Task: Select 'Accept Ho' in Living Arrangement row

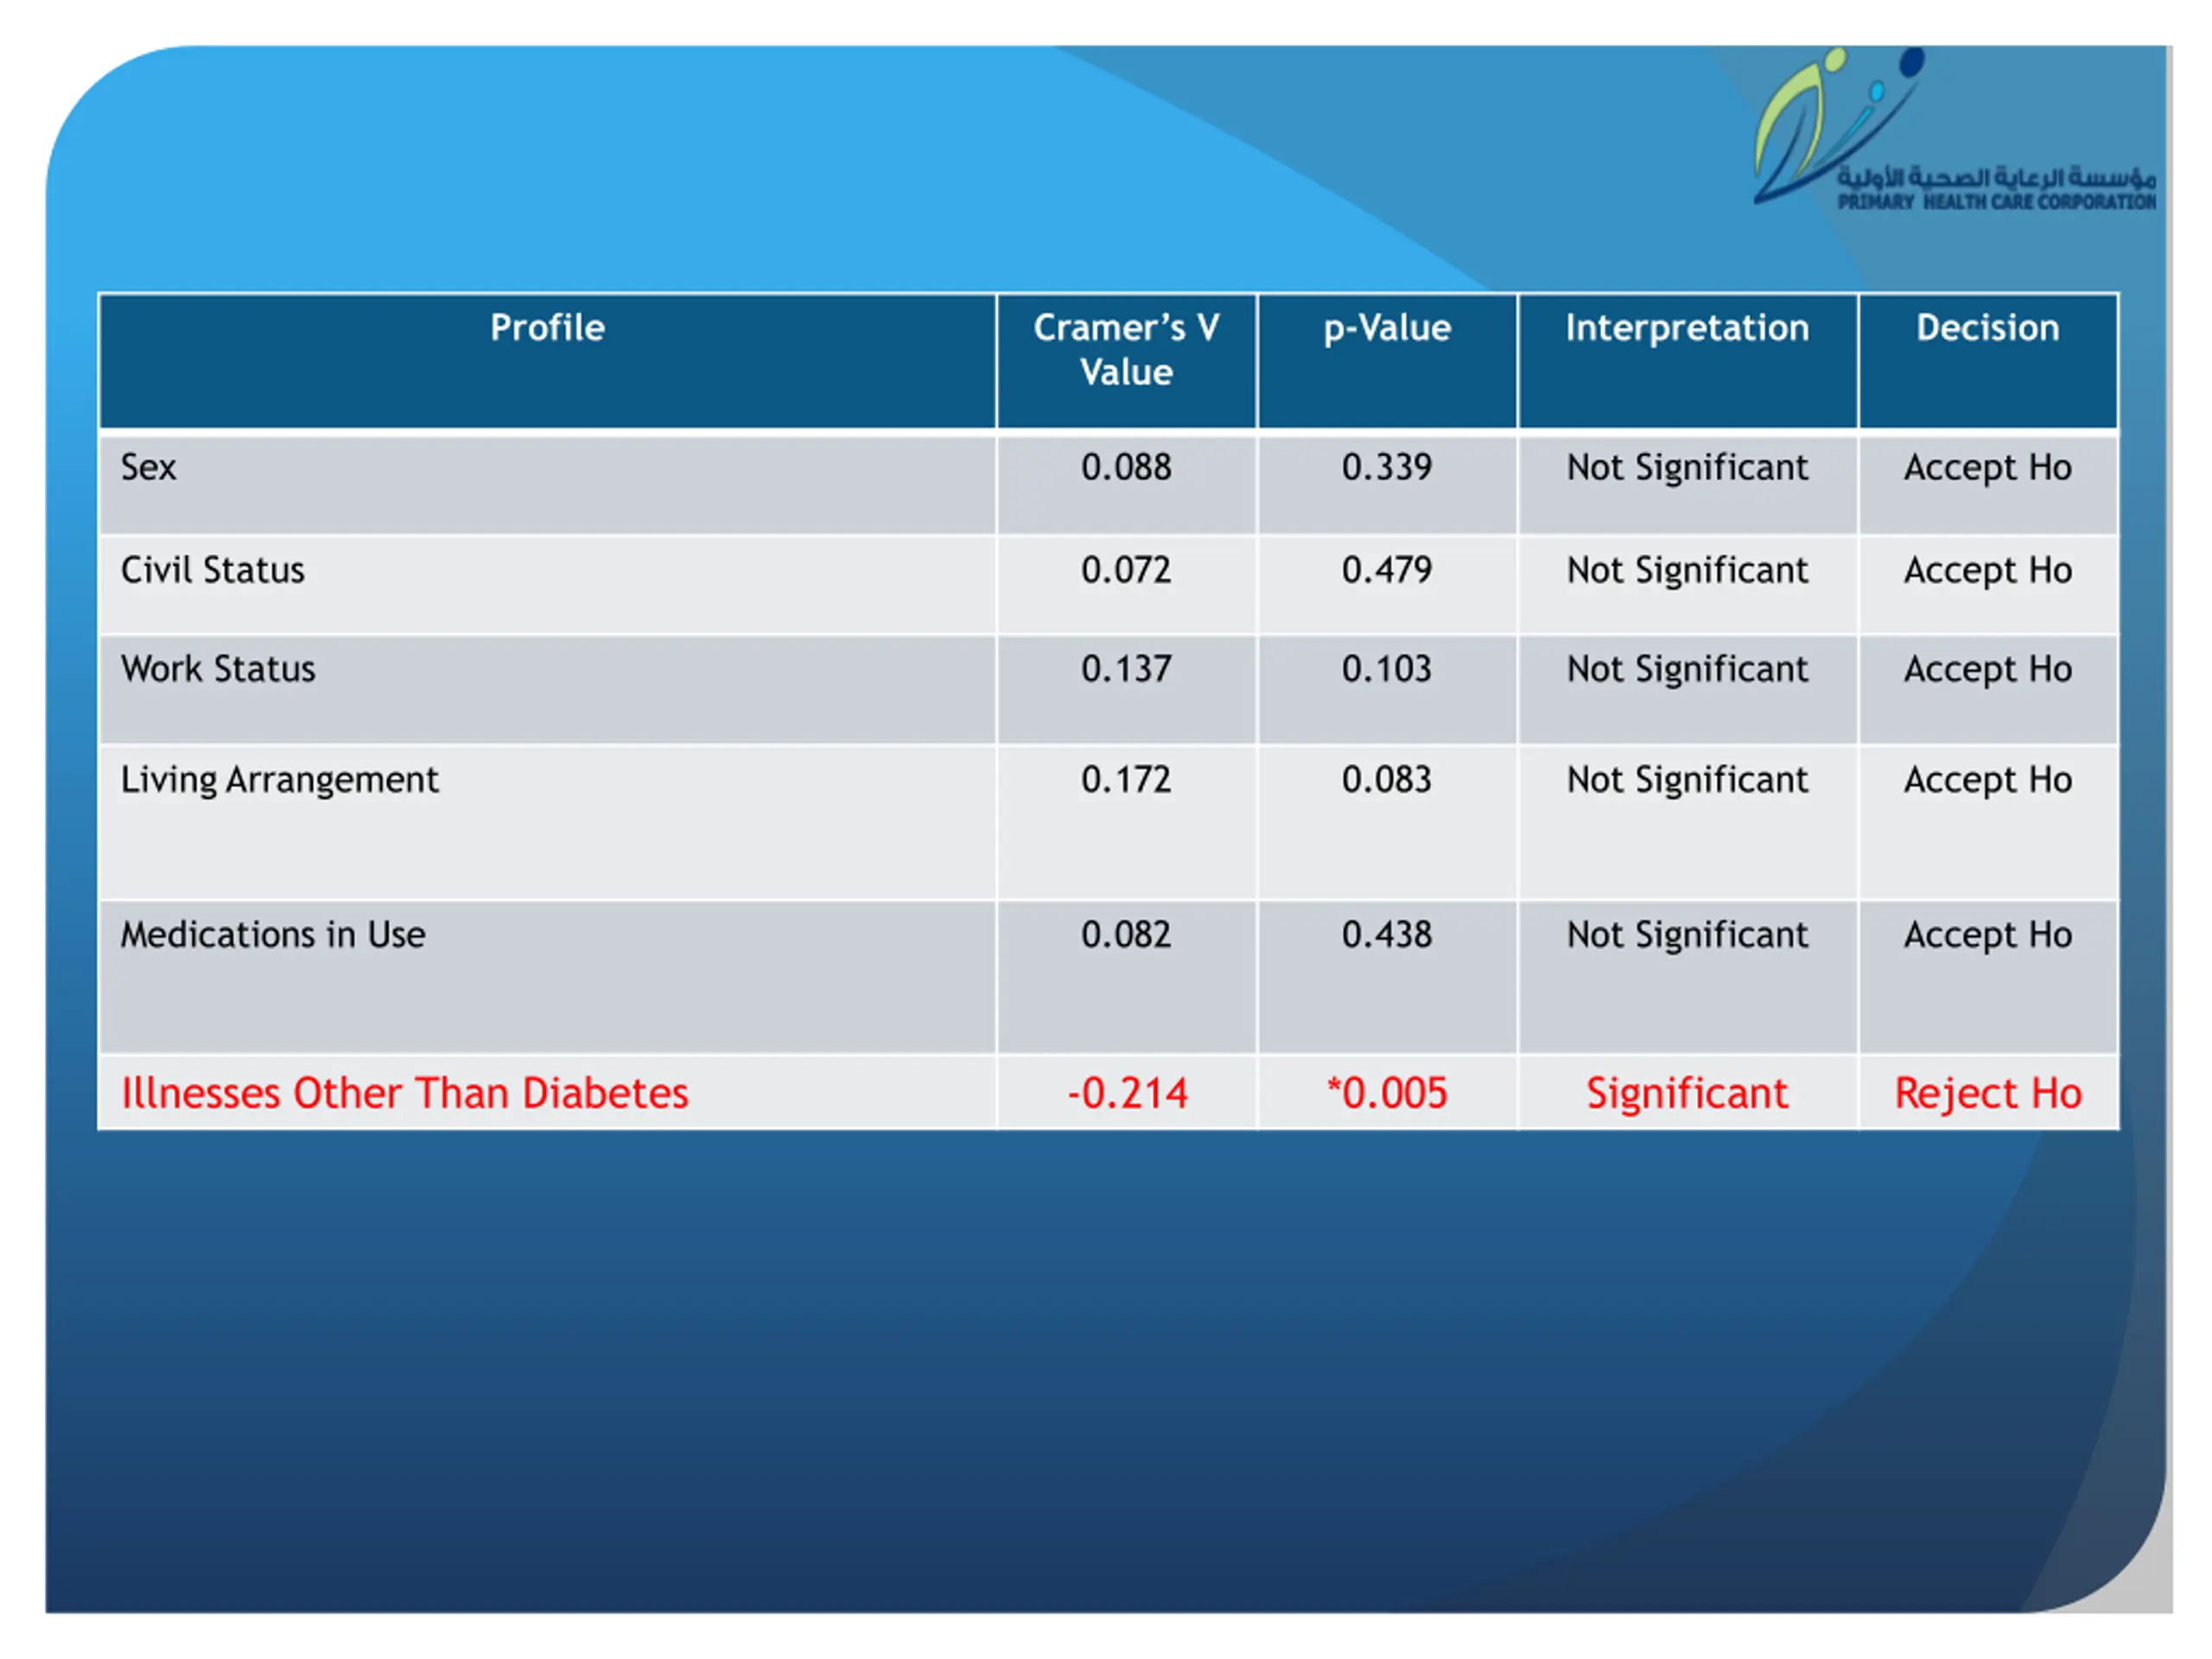Action: coord(1987,781)
